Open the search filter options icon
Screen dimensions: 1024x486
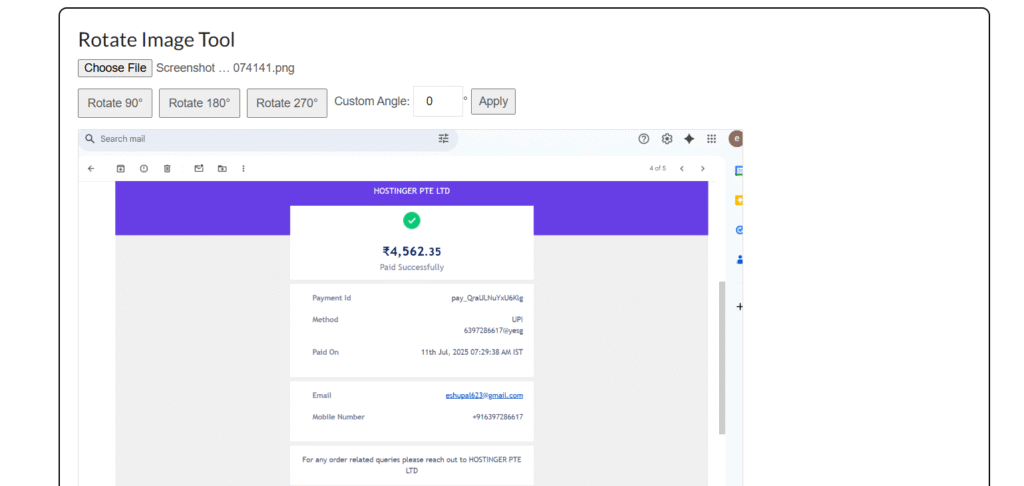point(444,139)
